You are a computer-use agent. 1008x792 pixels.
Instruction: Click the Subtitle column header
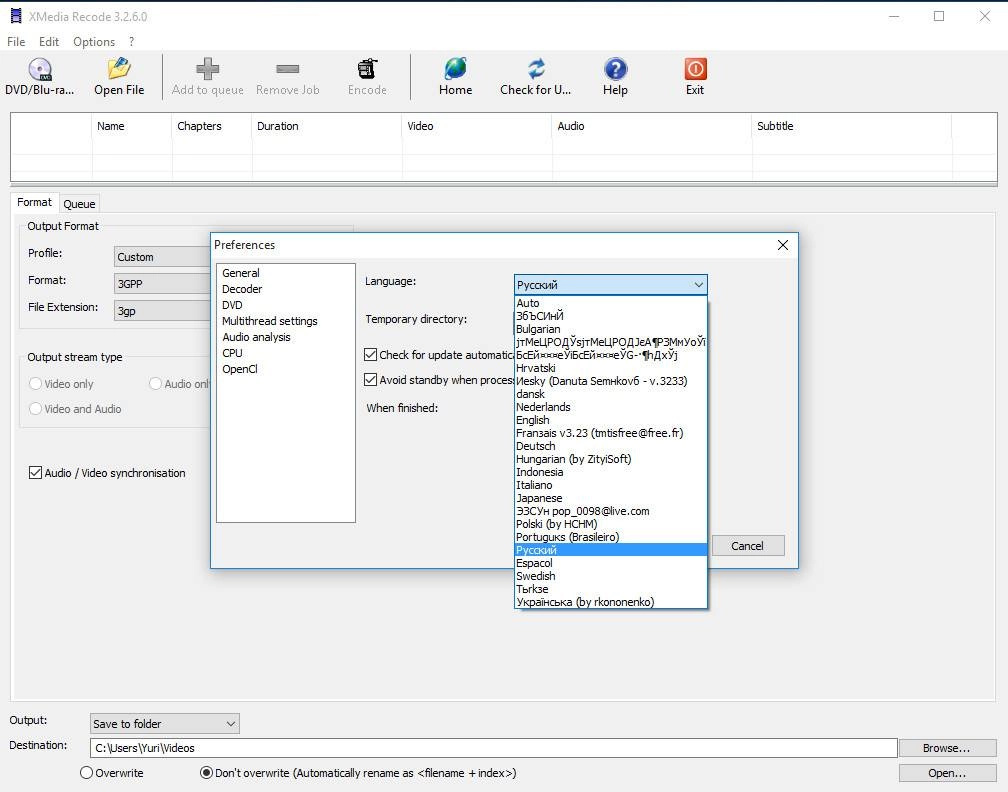[x=852, y=126]
